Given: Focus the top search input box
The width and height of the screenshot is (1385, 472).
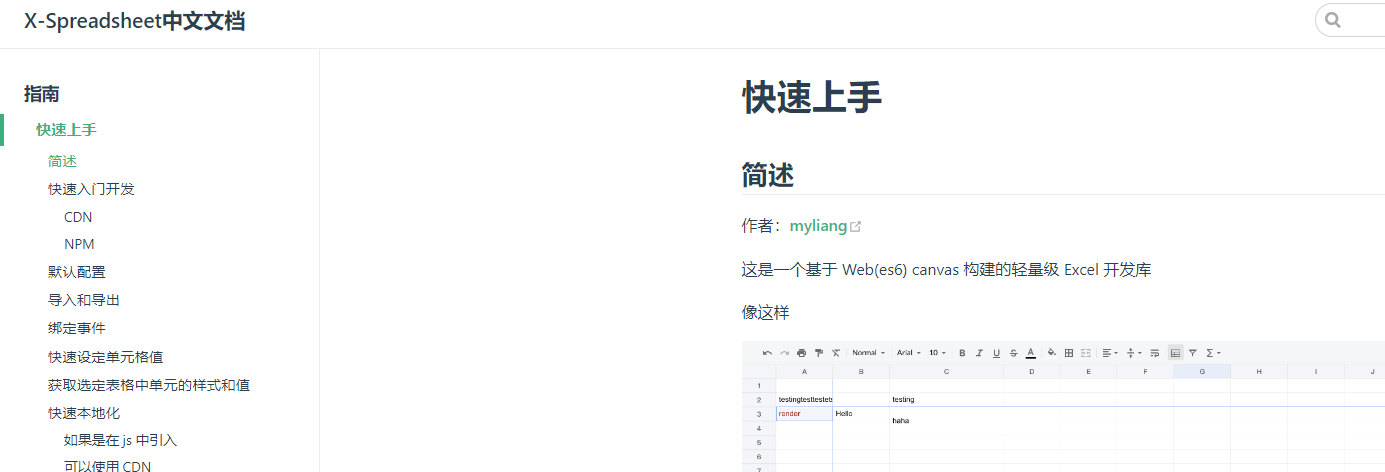Looking at the screenshot, I should click(x=1351, y=19).
